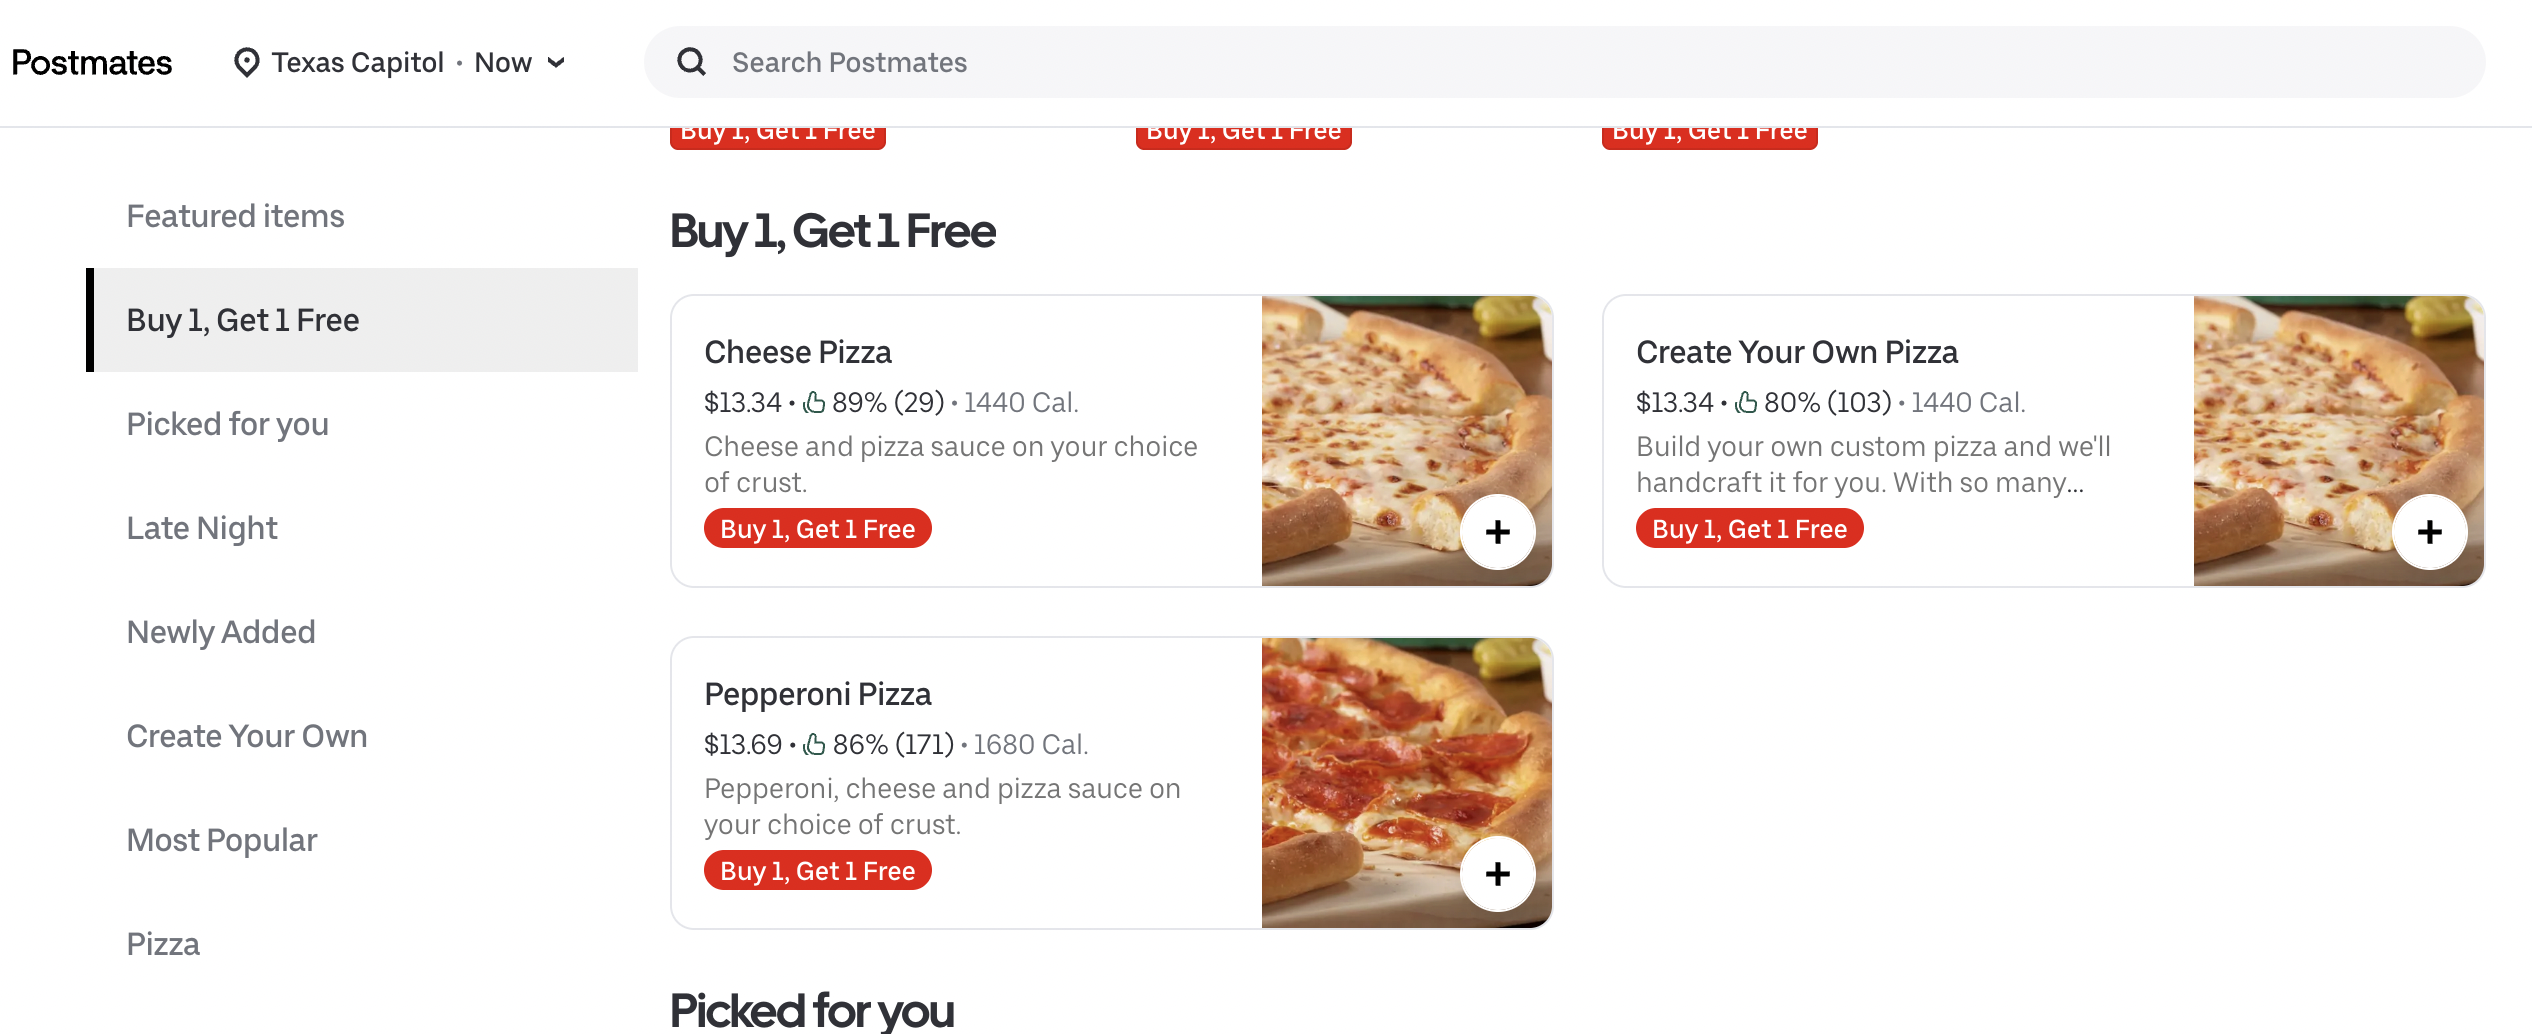Add Create Your Own Pizza via plus icon
Screen dimensions: 2532x1034
tap(2429, 532)
